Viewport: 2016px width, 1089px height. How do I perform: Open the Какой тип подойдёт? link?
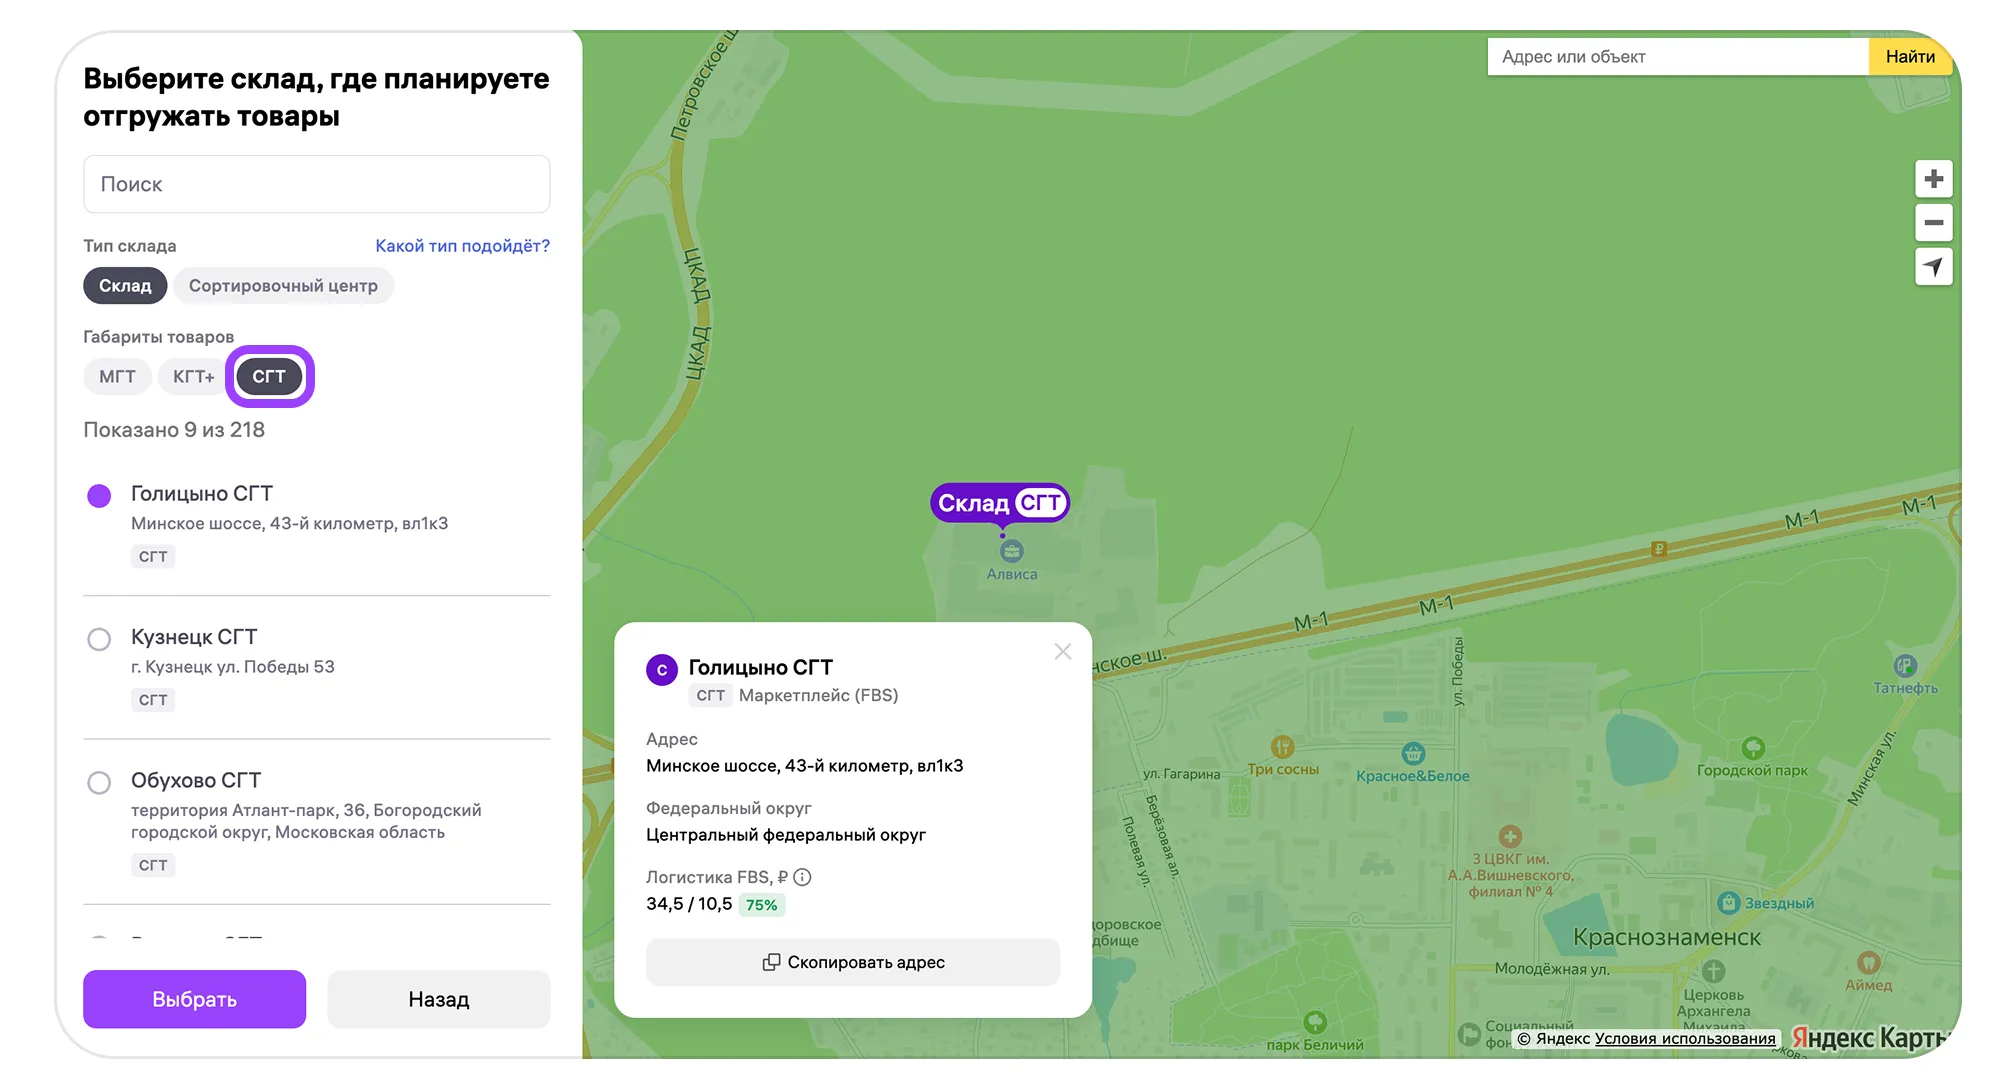click(462, 246)
